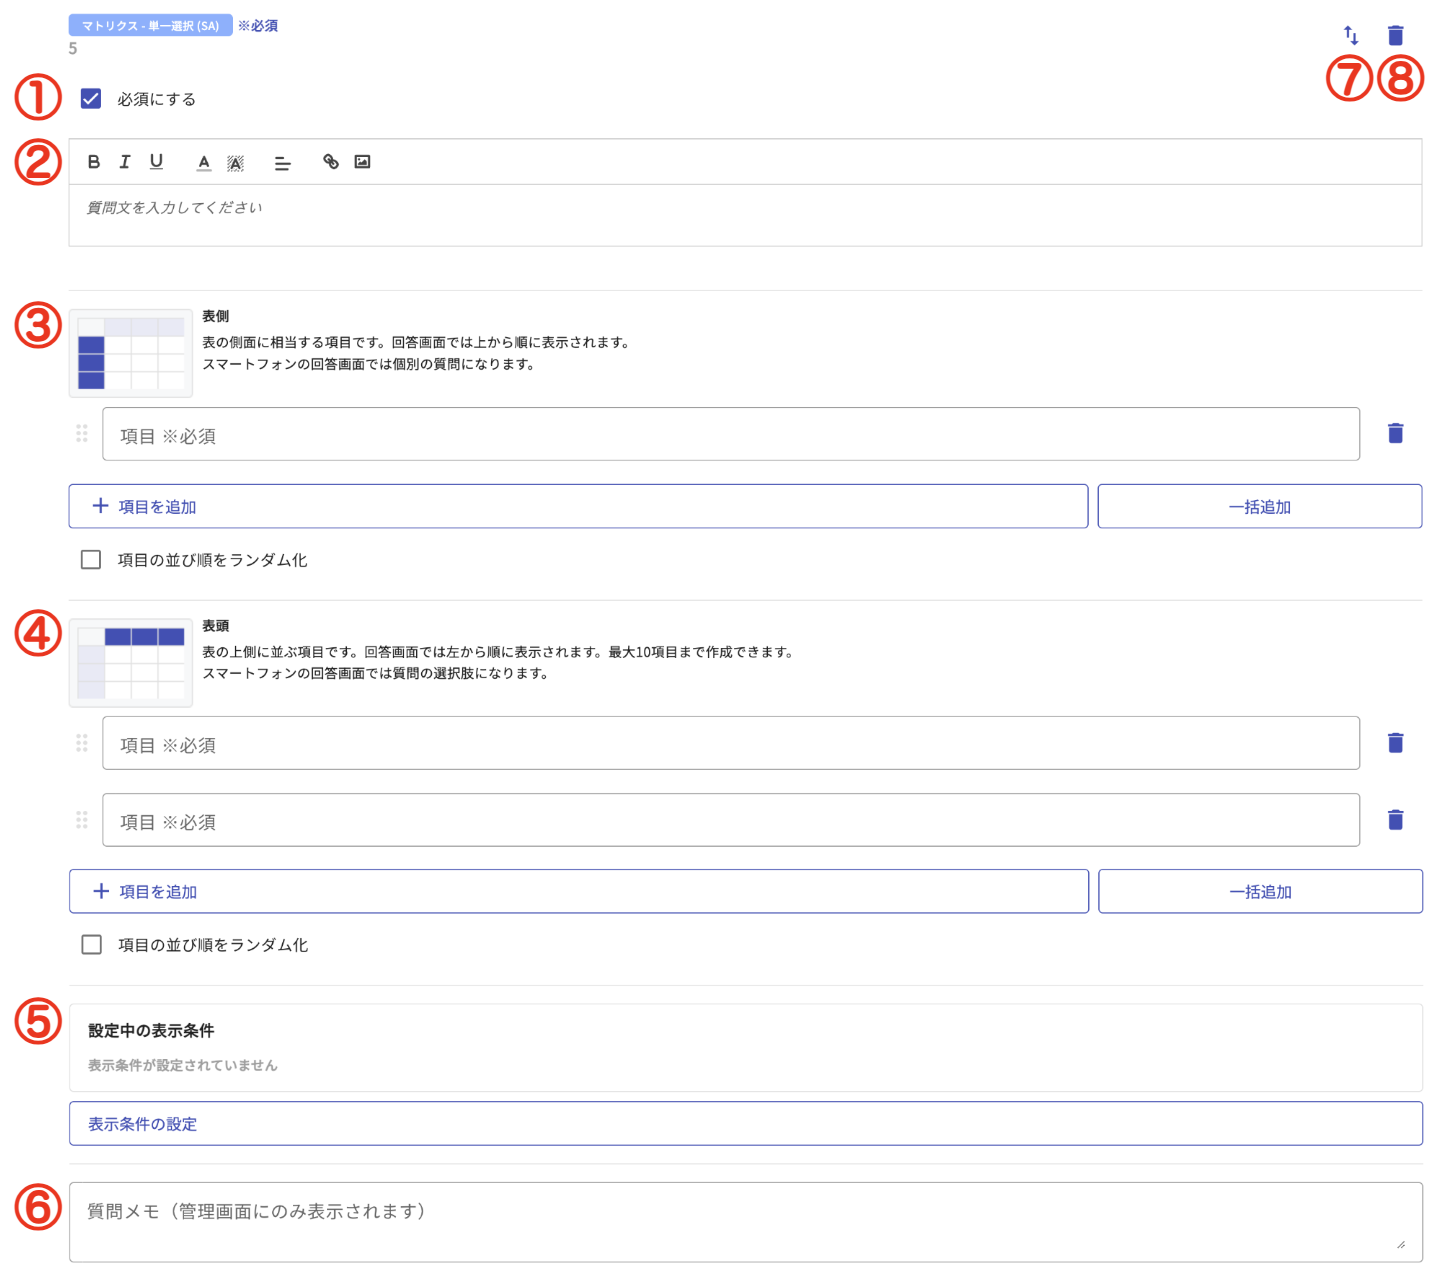Delete the entire question with the top trash icon

click(x=1394, y=34)
